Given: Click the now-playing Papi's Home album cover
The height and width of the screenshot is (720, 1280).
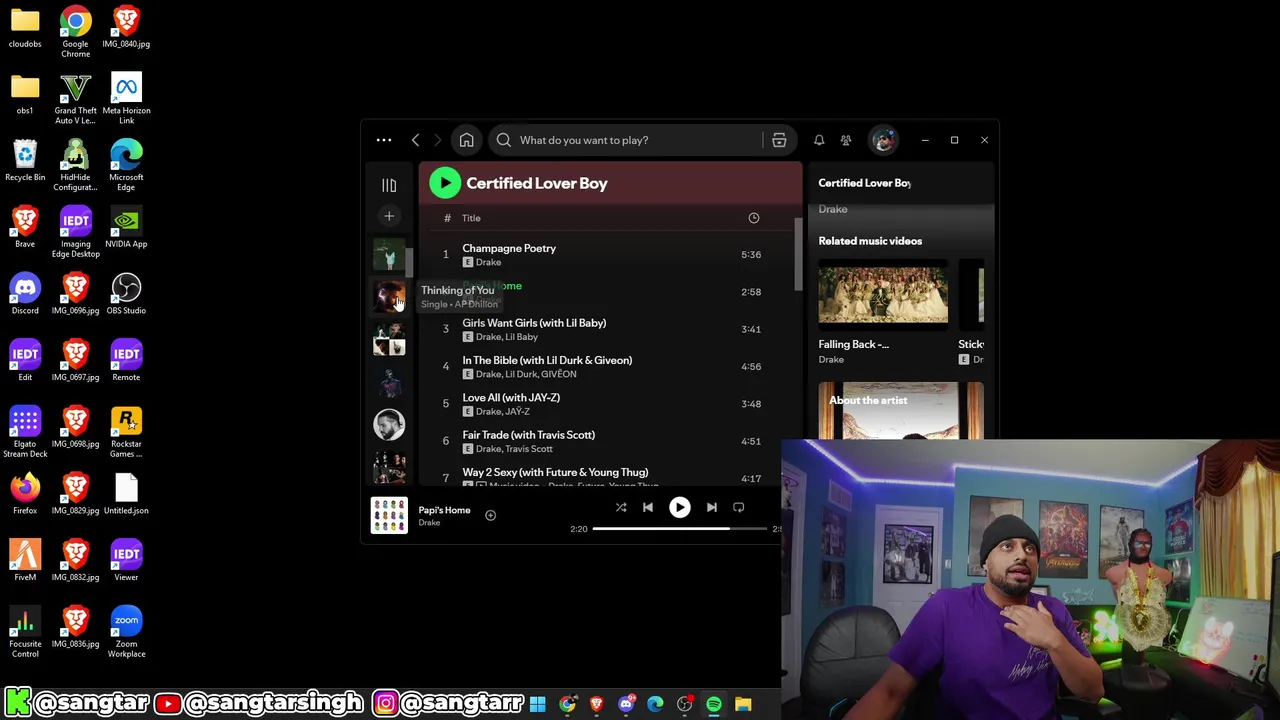Looking at the screenshot, I should (389, 516).
